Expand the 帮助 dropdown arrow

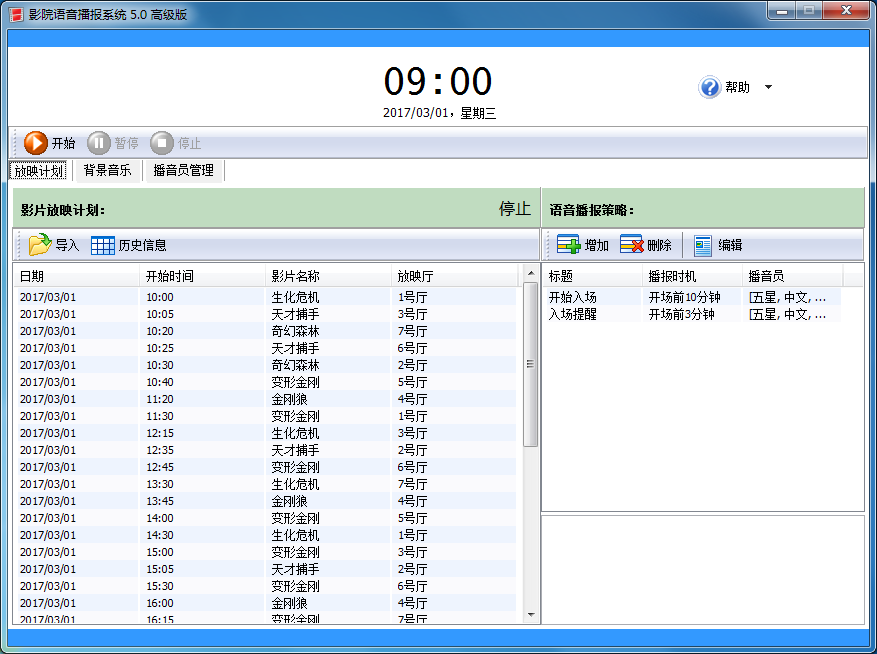point(769,87)
